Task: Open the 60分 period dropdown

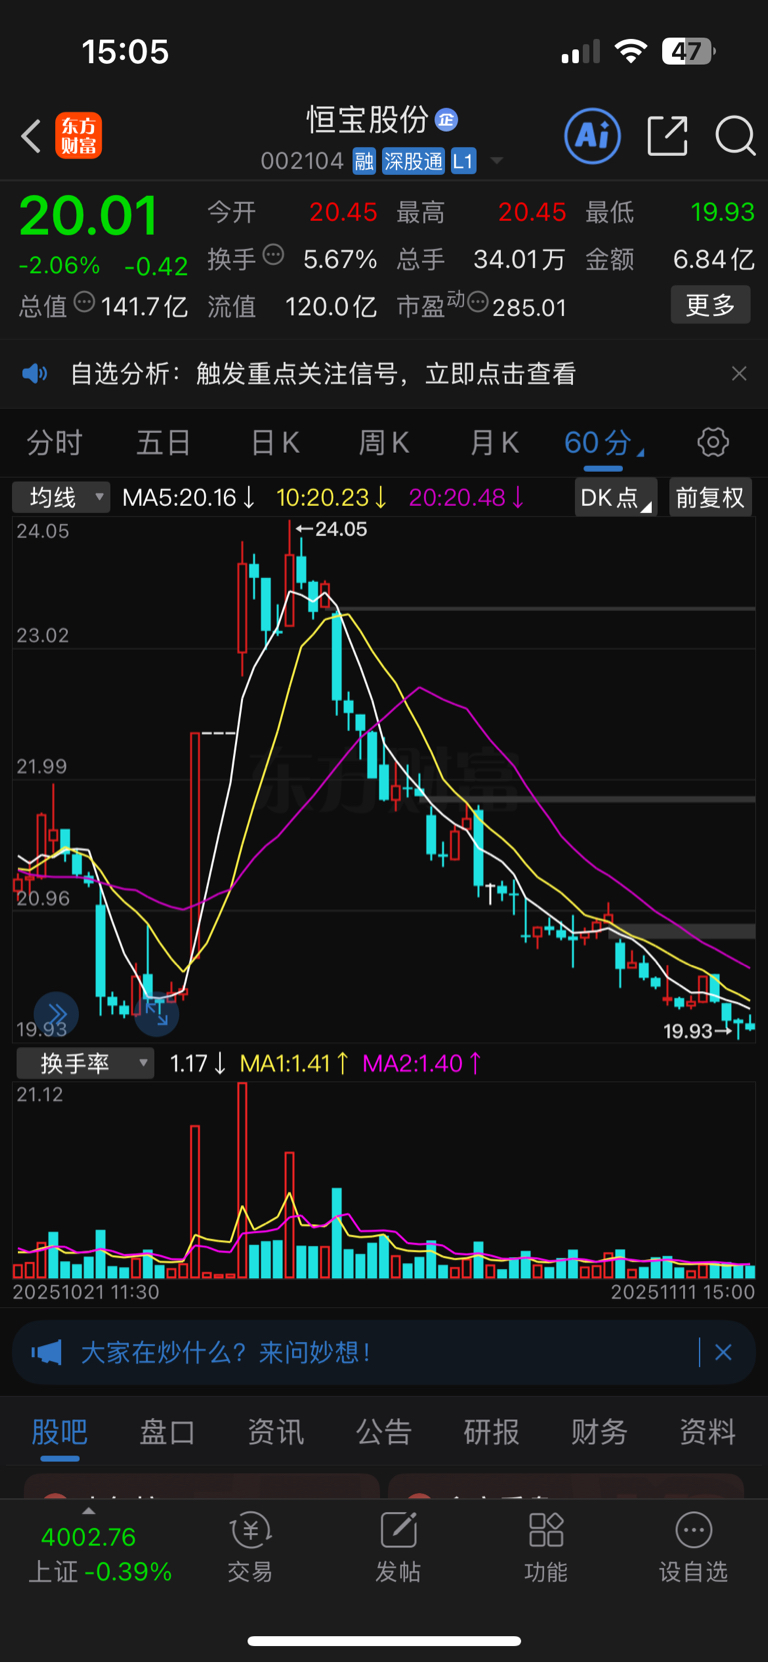Action: pos(604,442)
